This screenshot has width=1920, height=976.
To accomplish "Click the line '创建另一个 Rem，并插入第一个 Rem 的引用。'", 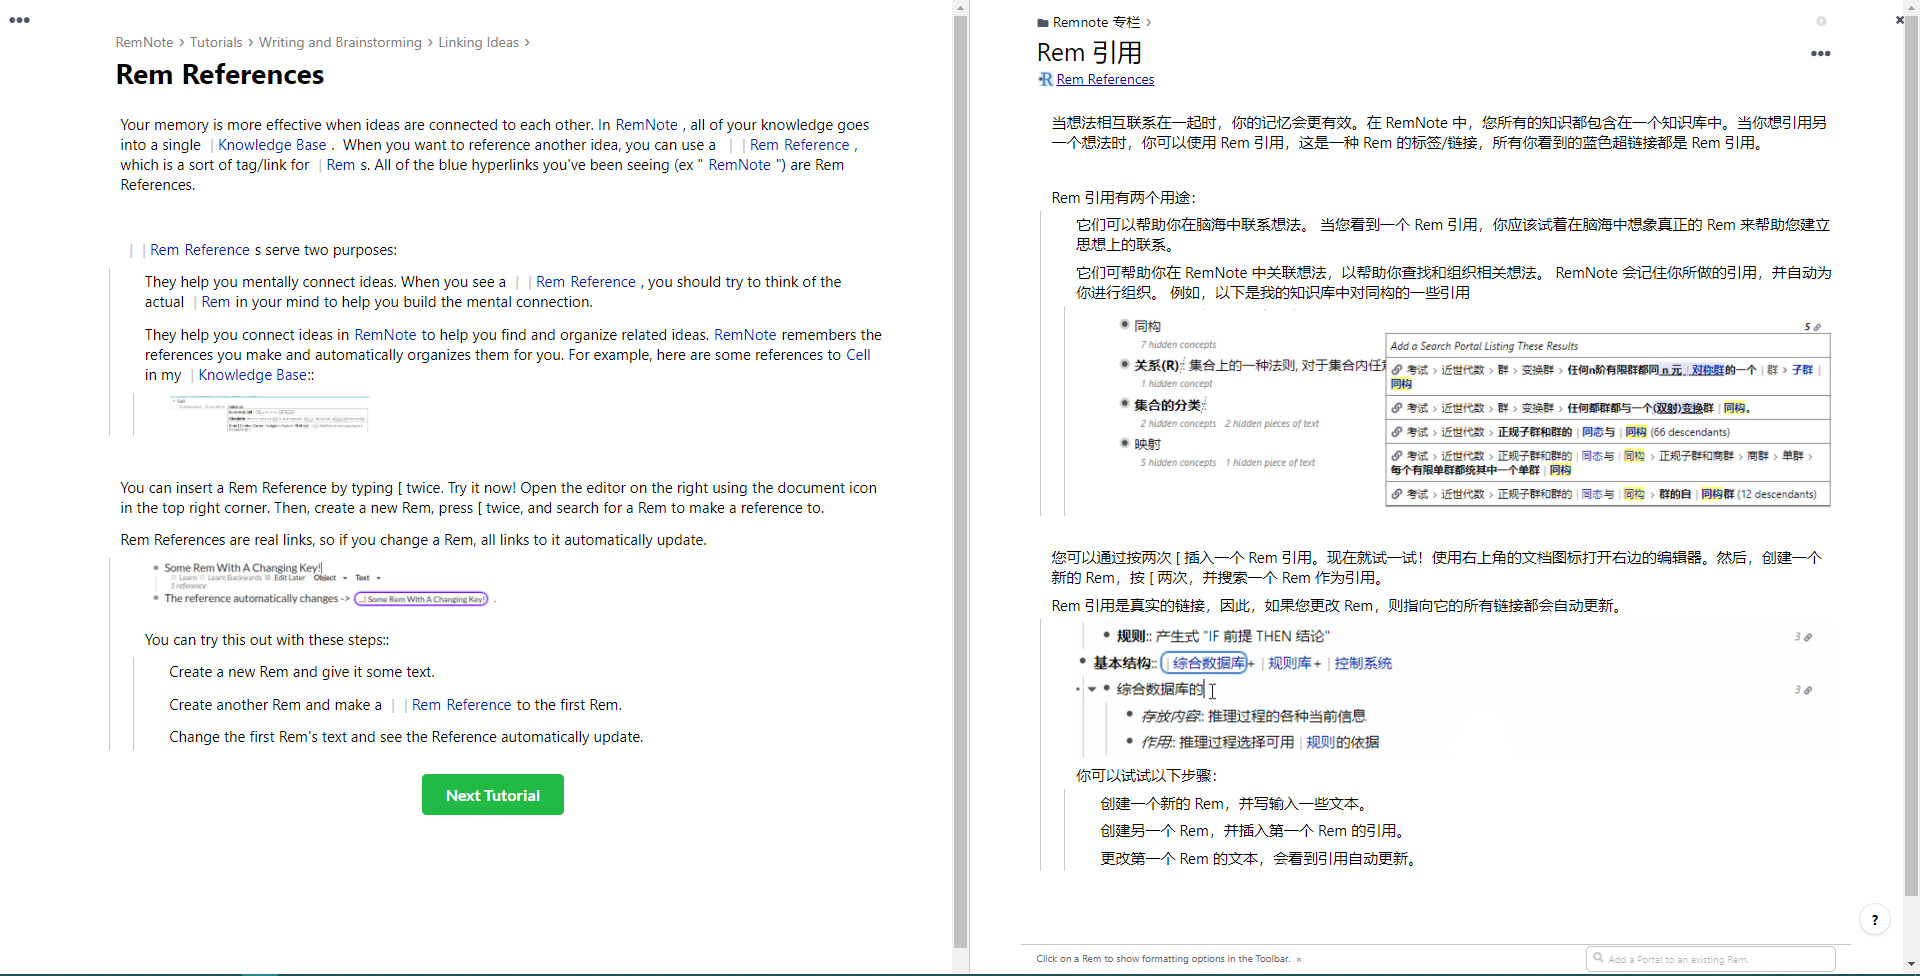I will 1254,831.
